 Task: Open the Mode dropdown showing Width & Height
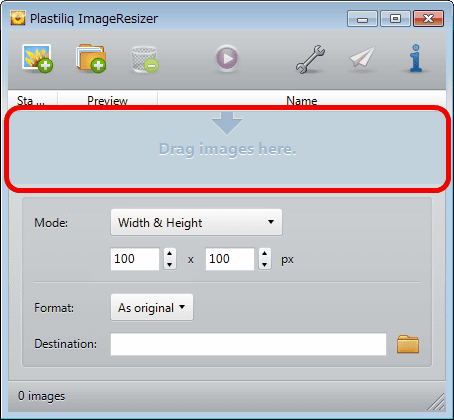pyautogui.click(x=196, y=222)
